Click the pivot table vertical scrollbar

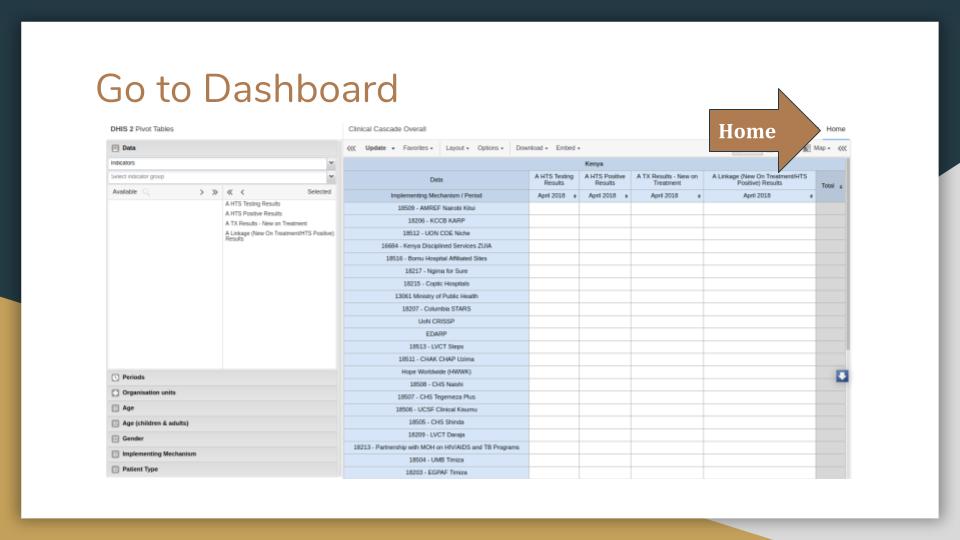tap(848, 254)
